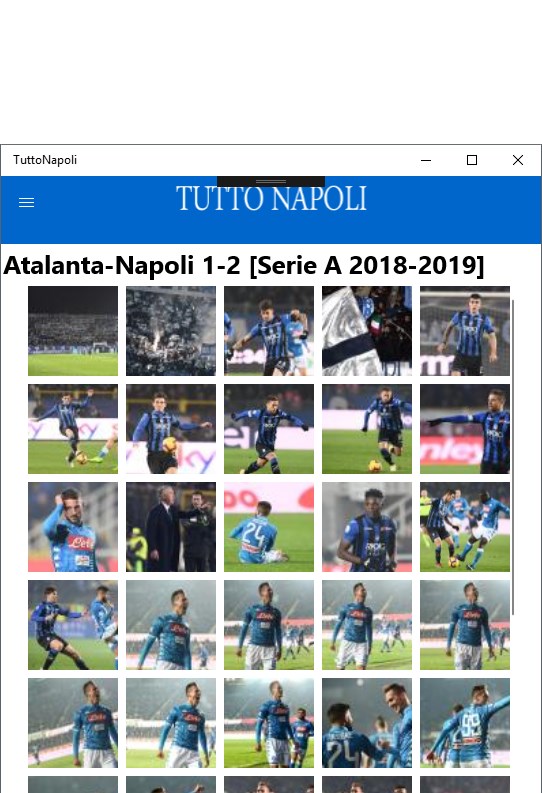Click the gallery vertical scrollbar

pos(513,457)
